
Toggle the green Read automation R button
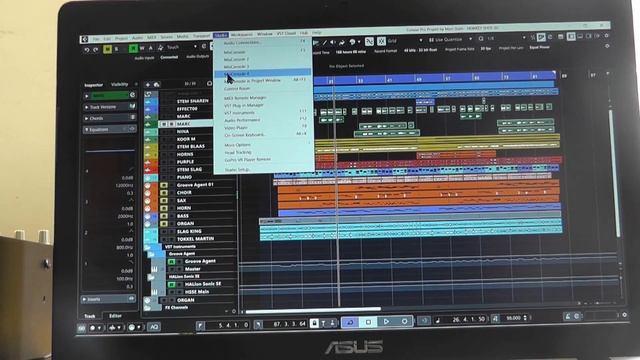[x=133, y=49]
